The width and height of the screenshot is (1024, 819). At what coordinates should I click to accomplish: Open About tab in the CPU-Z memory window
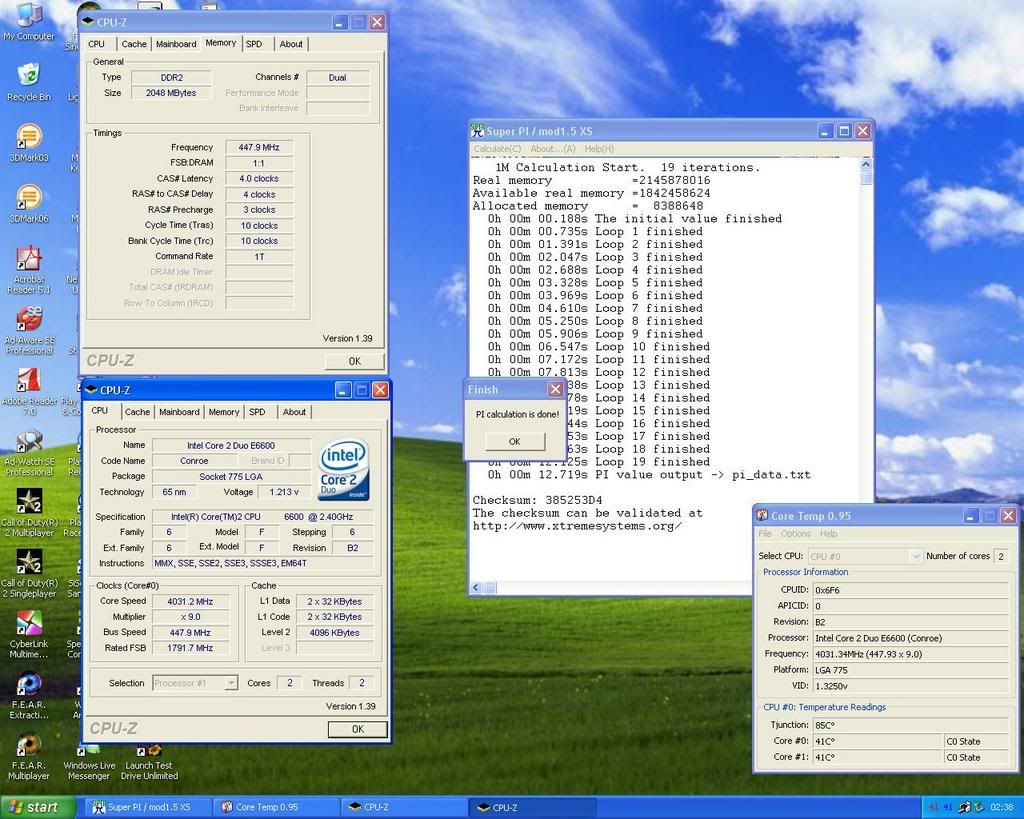[291, 44]
